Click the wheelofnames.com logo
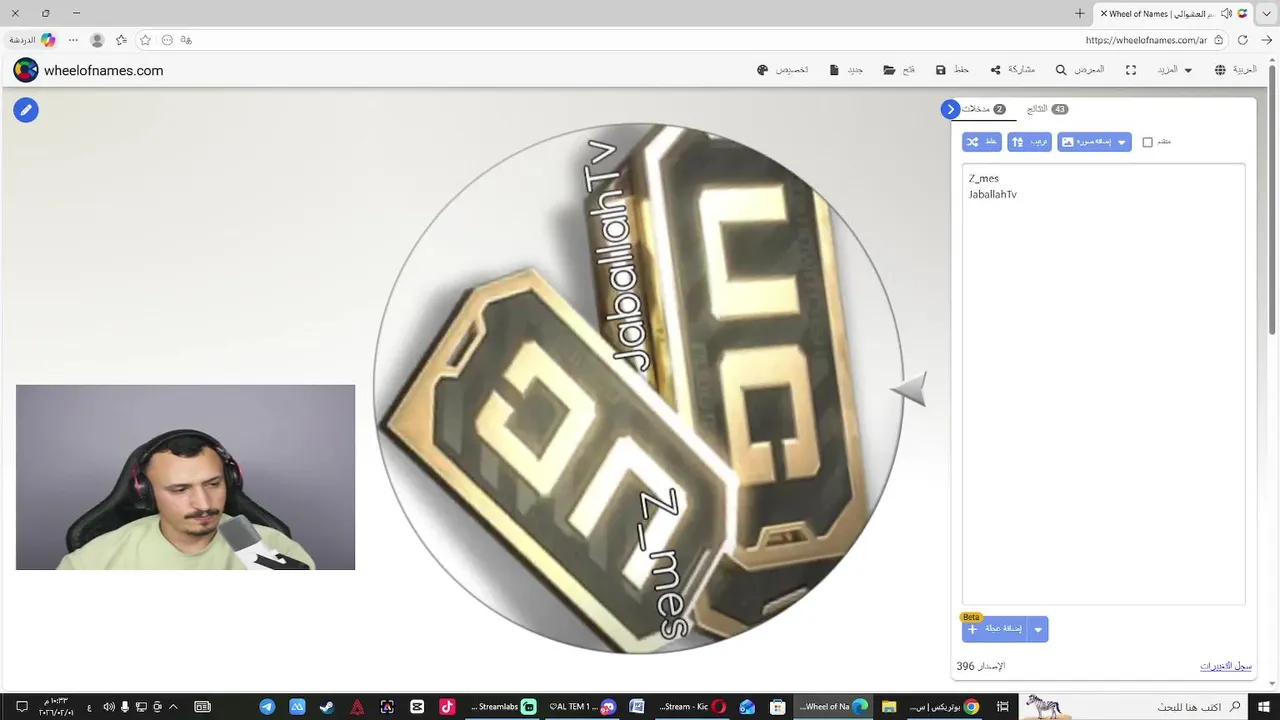 [88, 70]
